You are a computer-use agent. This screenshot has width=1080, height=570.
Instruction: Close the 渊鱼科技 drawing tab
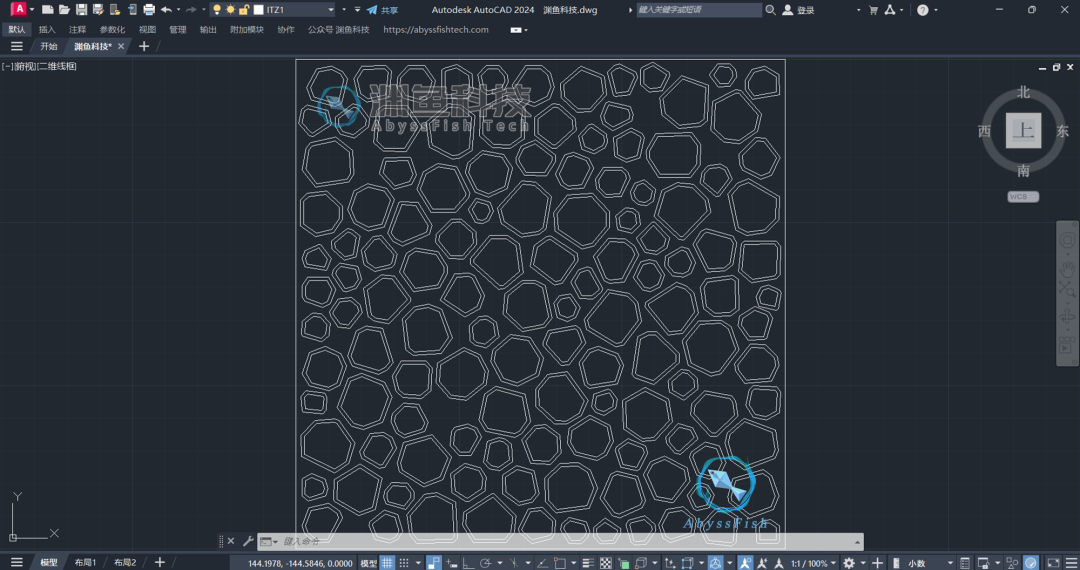(121, 46)
